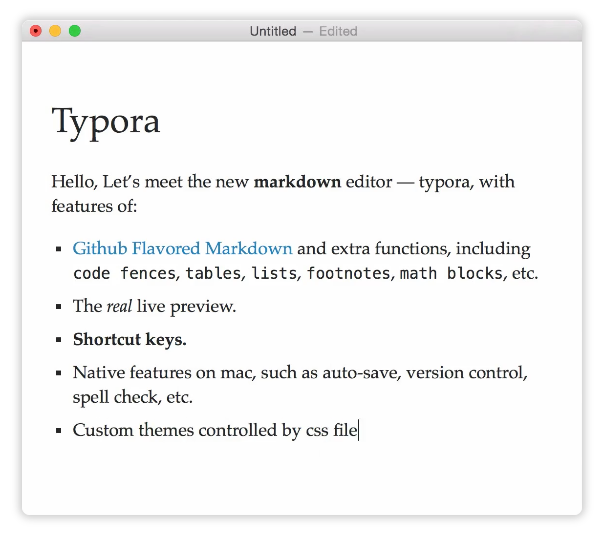
Task: Click the features of: text line
Action: (x=94, y=206)
